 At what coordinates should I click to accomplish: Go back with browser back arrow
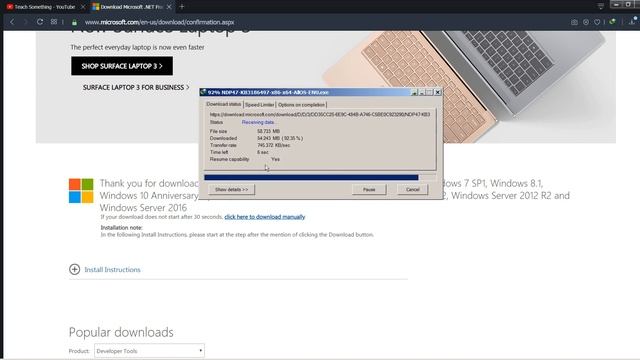[12, 22]
